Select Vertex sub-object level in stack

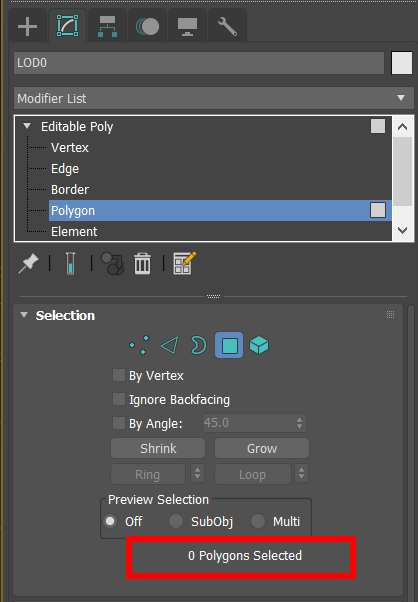click(70, 148)
